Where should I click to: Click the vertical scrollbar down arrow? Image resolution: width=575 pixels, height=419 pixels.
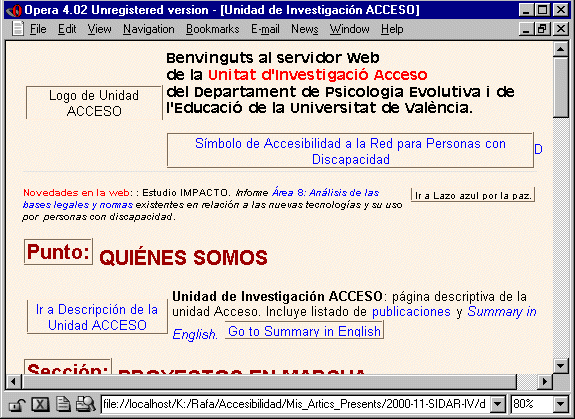pyautogui.click(x=560, y=365)
